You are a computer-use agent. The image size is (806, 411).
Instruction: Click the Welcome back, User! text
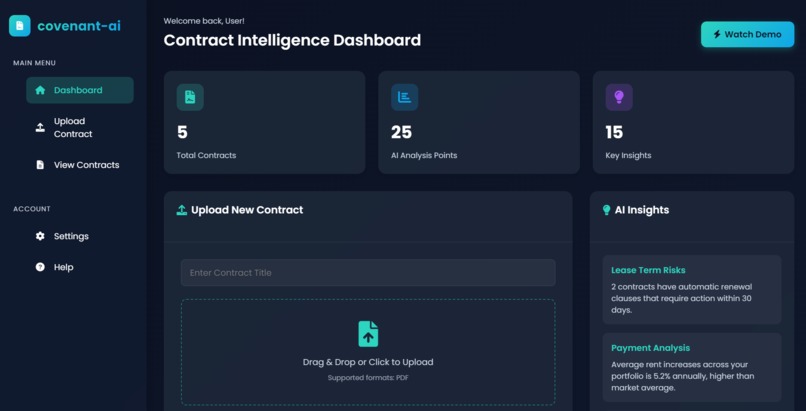(204, 21)
